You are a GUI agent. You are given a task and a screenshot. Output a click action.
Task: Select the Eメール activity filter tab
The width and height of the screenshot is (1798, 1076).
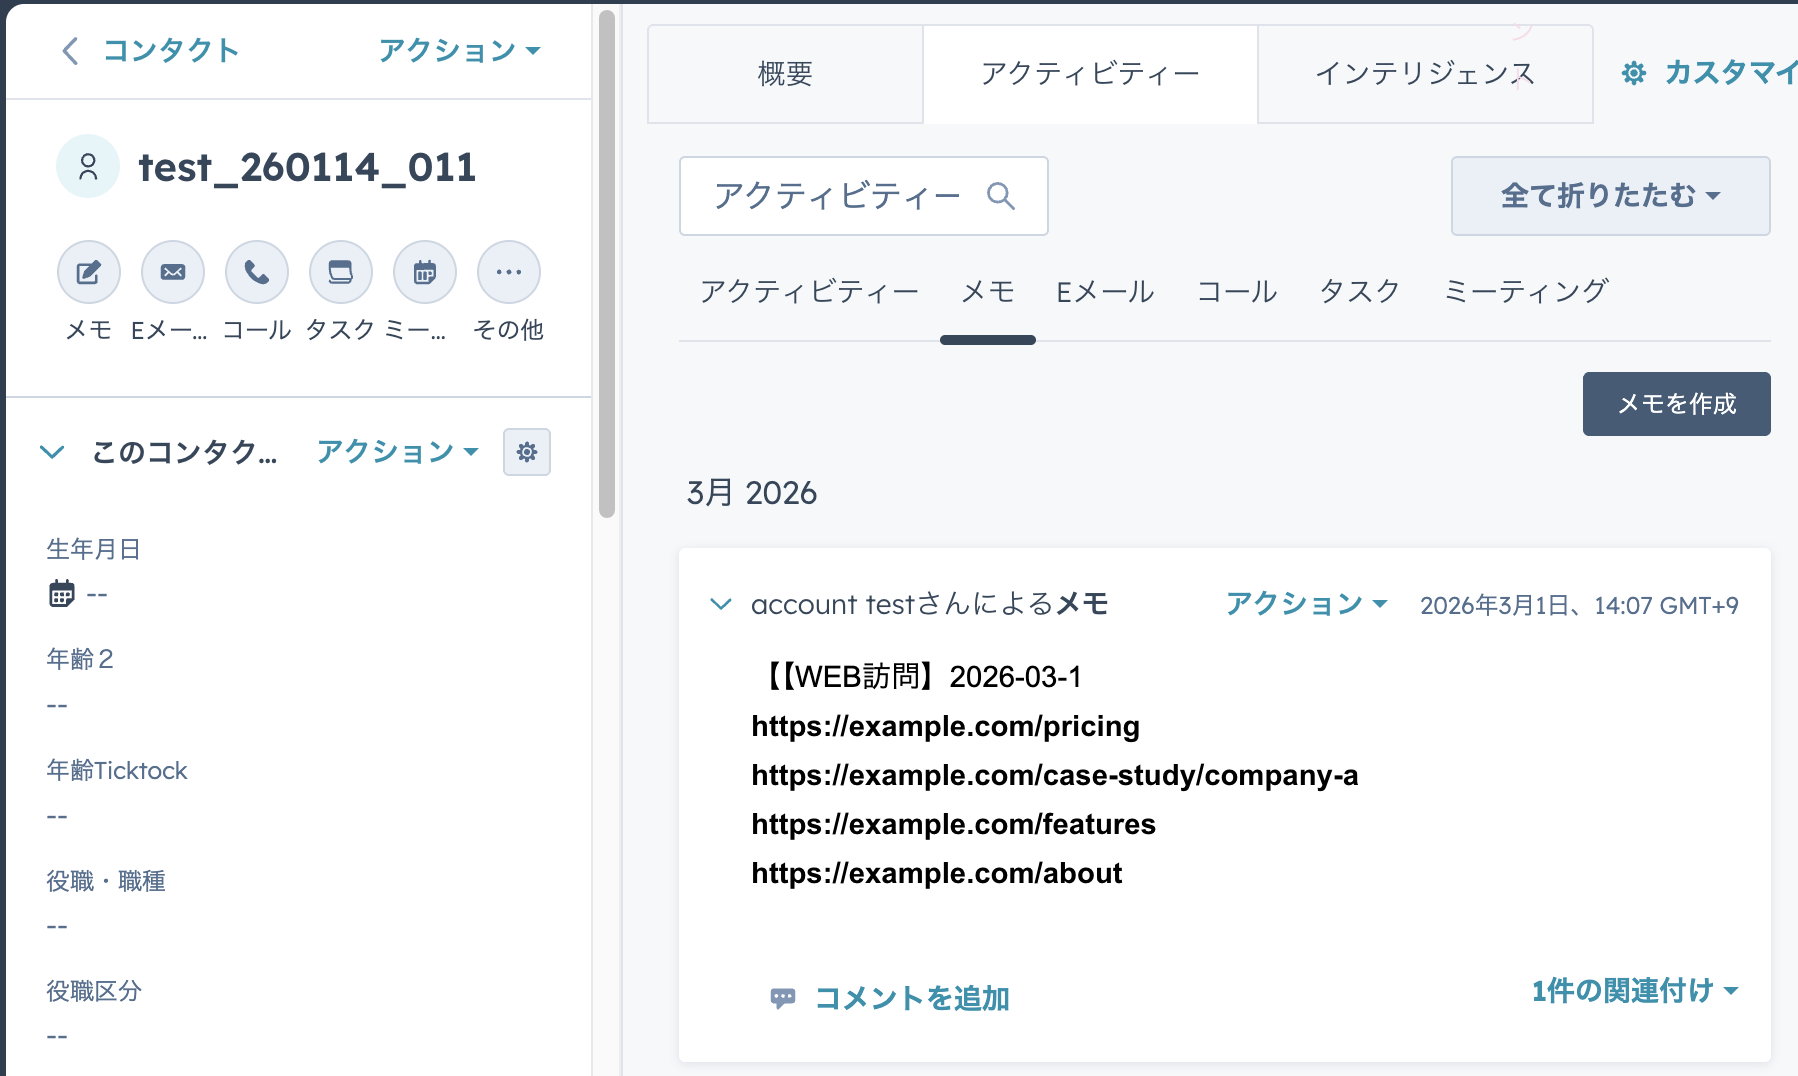pos(1105,292)
